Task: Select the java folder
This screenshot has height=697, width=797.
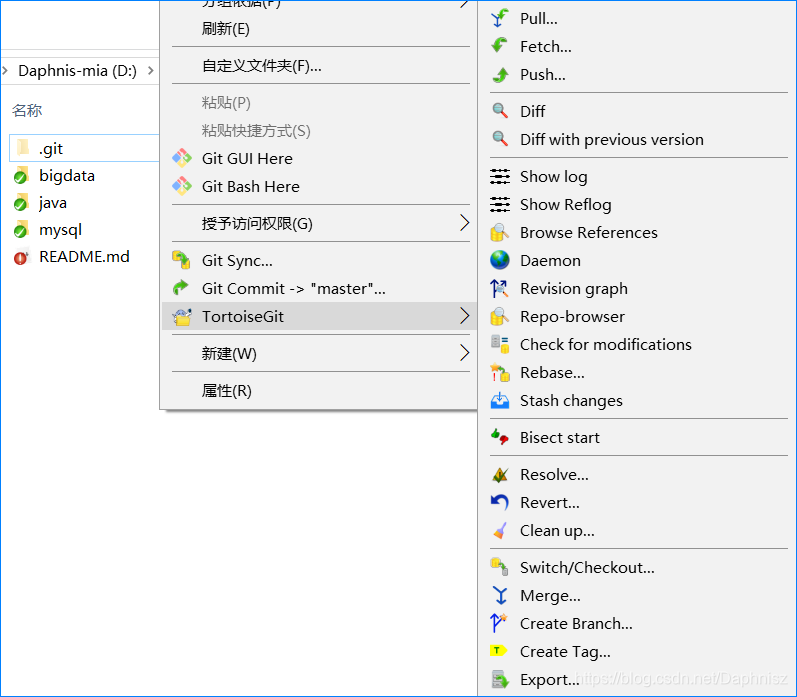Action: (x=52, y=202)
